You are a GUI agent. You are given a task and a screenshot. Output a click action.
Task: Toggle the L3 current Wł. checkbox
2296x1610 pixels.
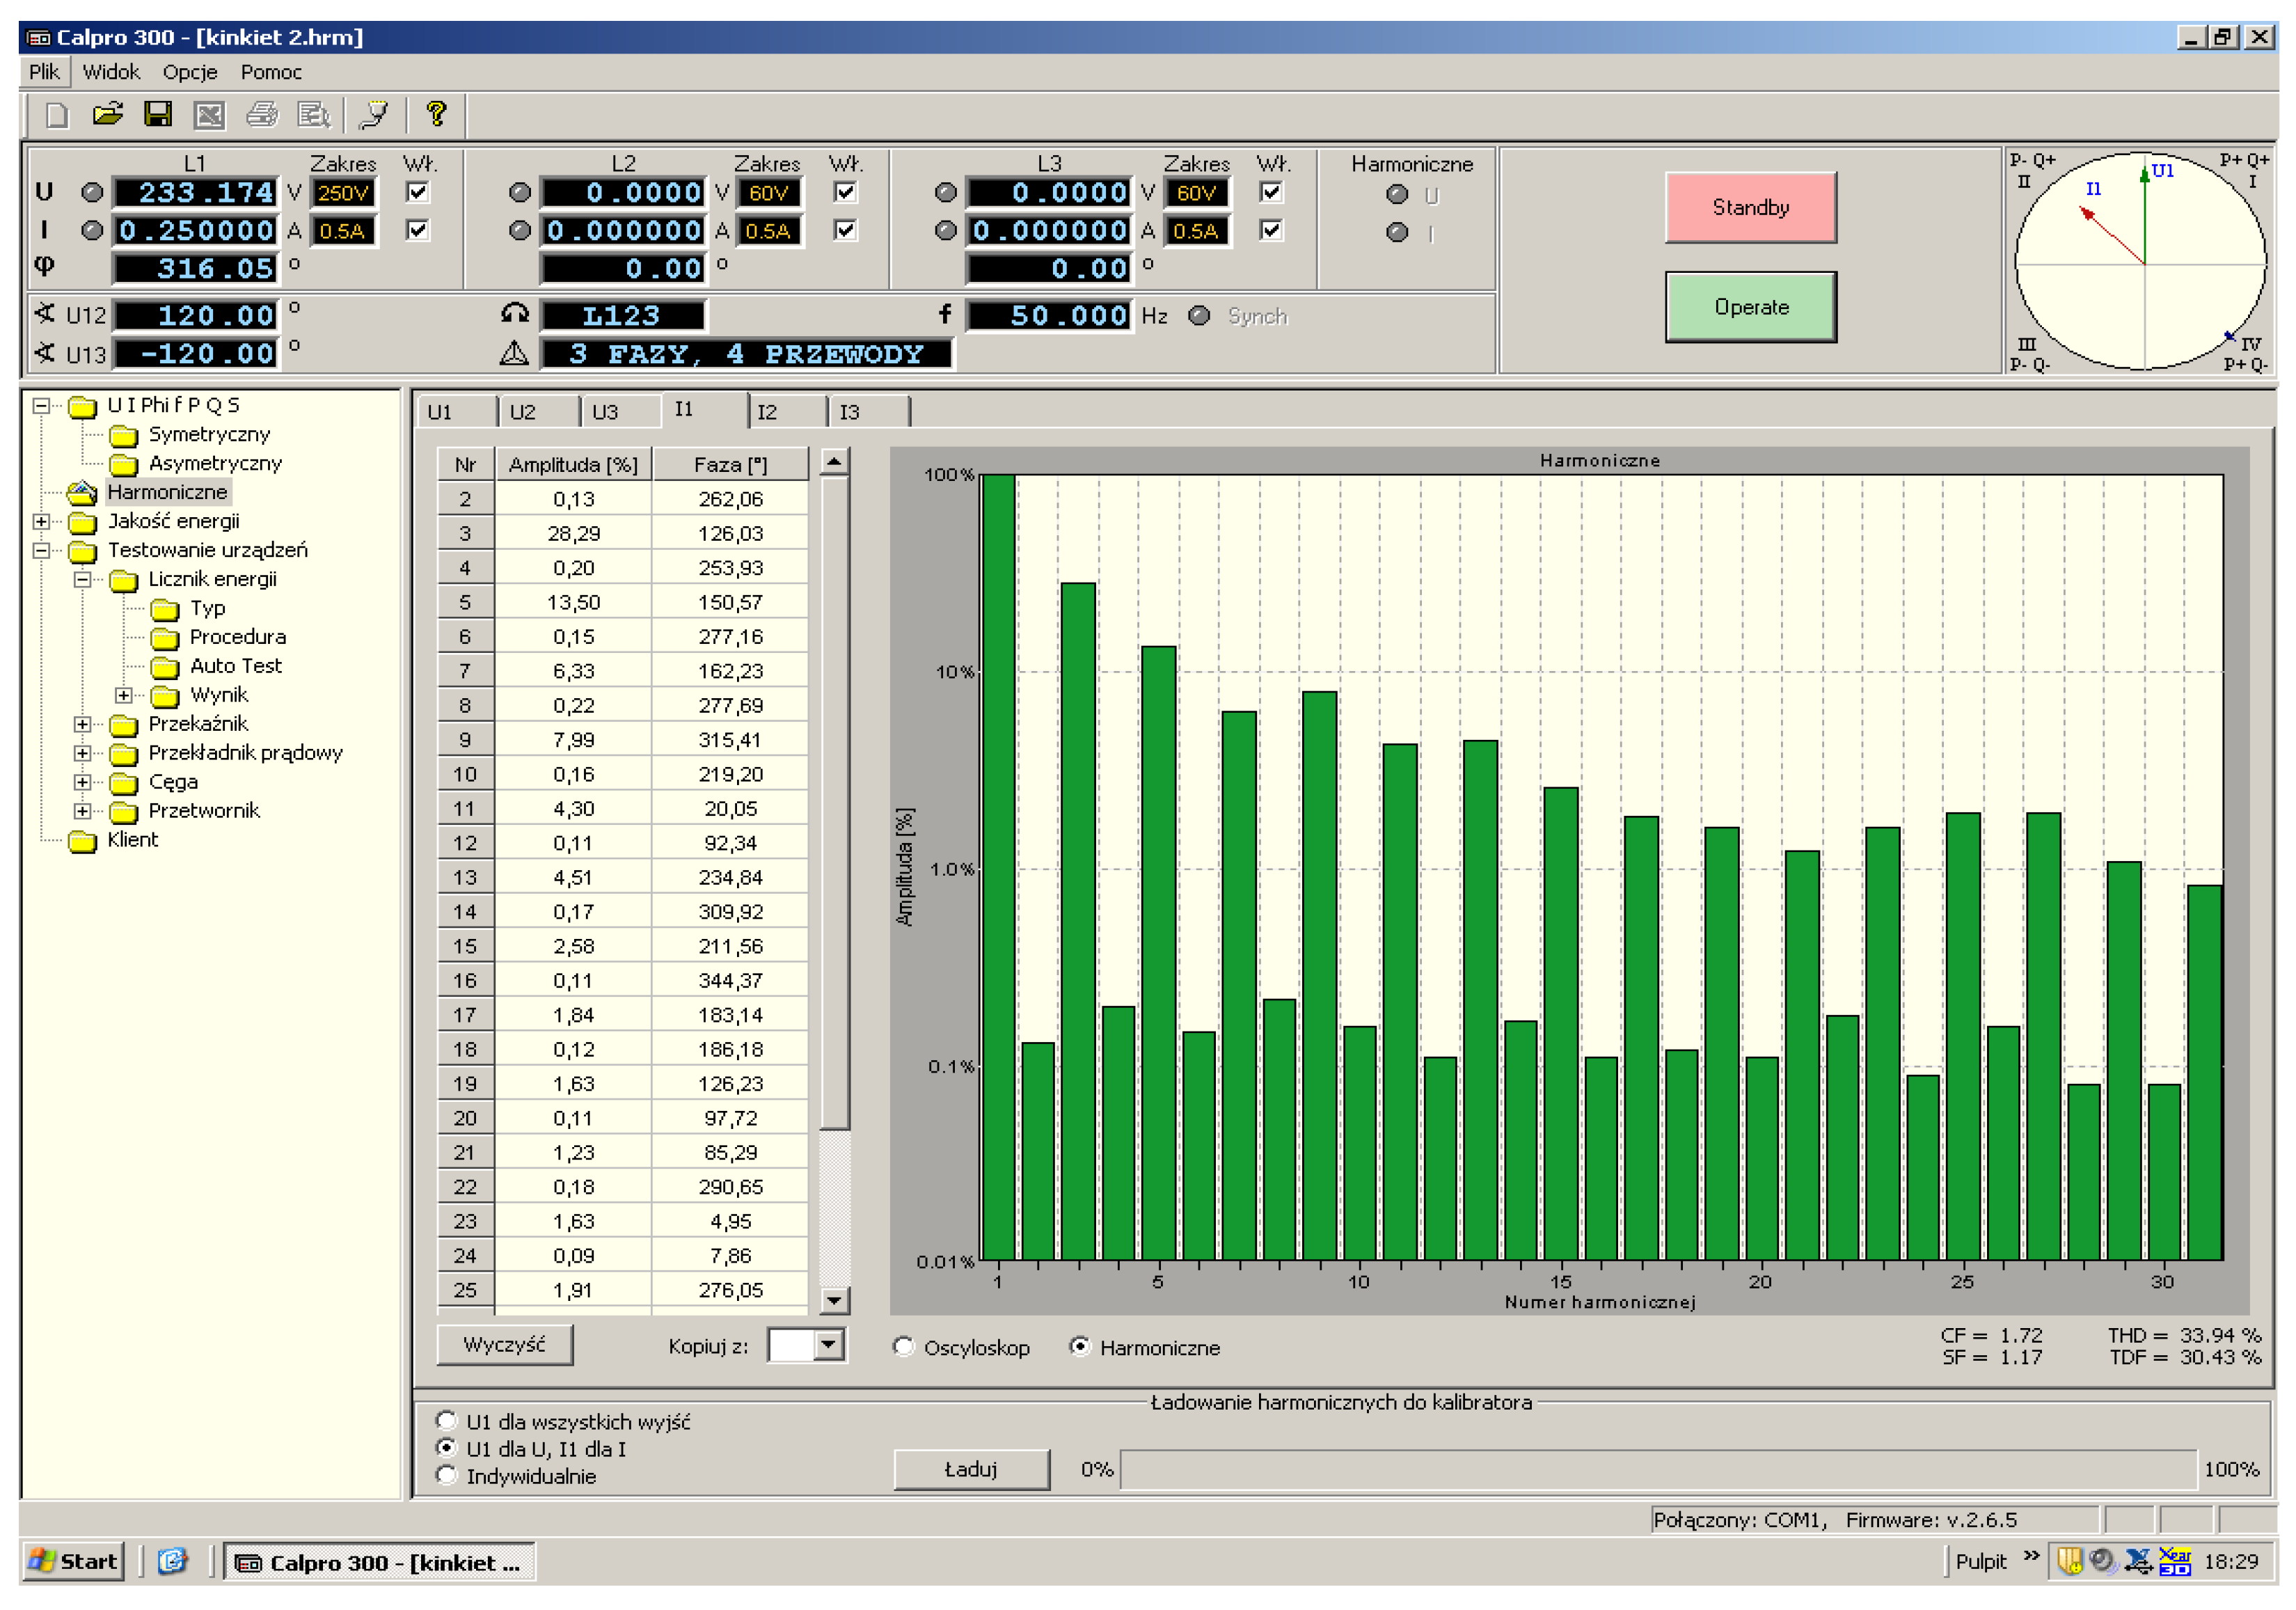(1270, 230)
